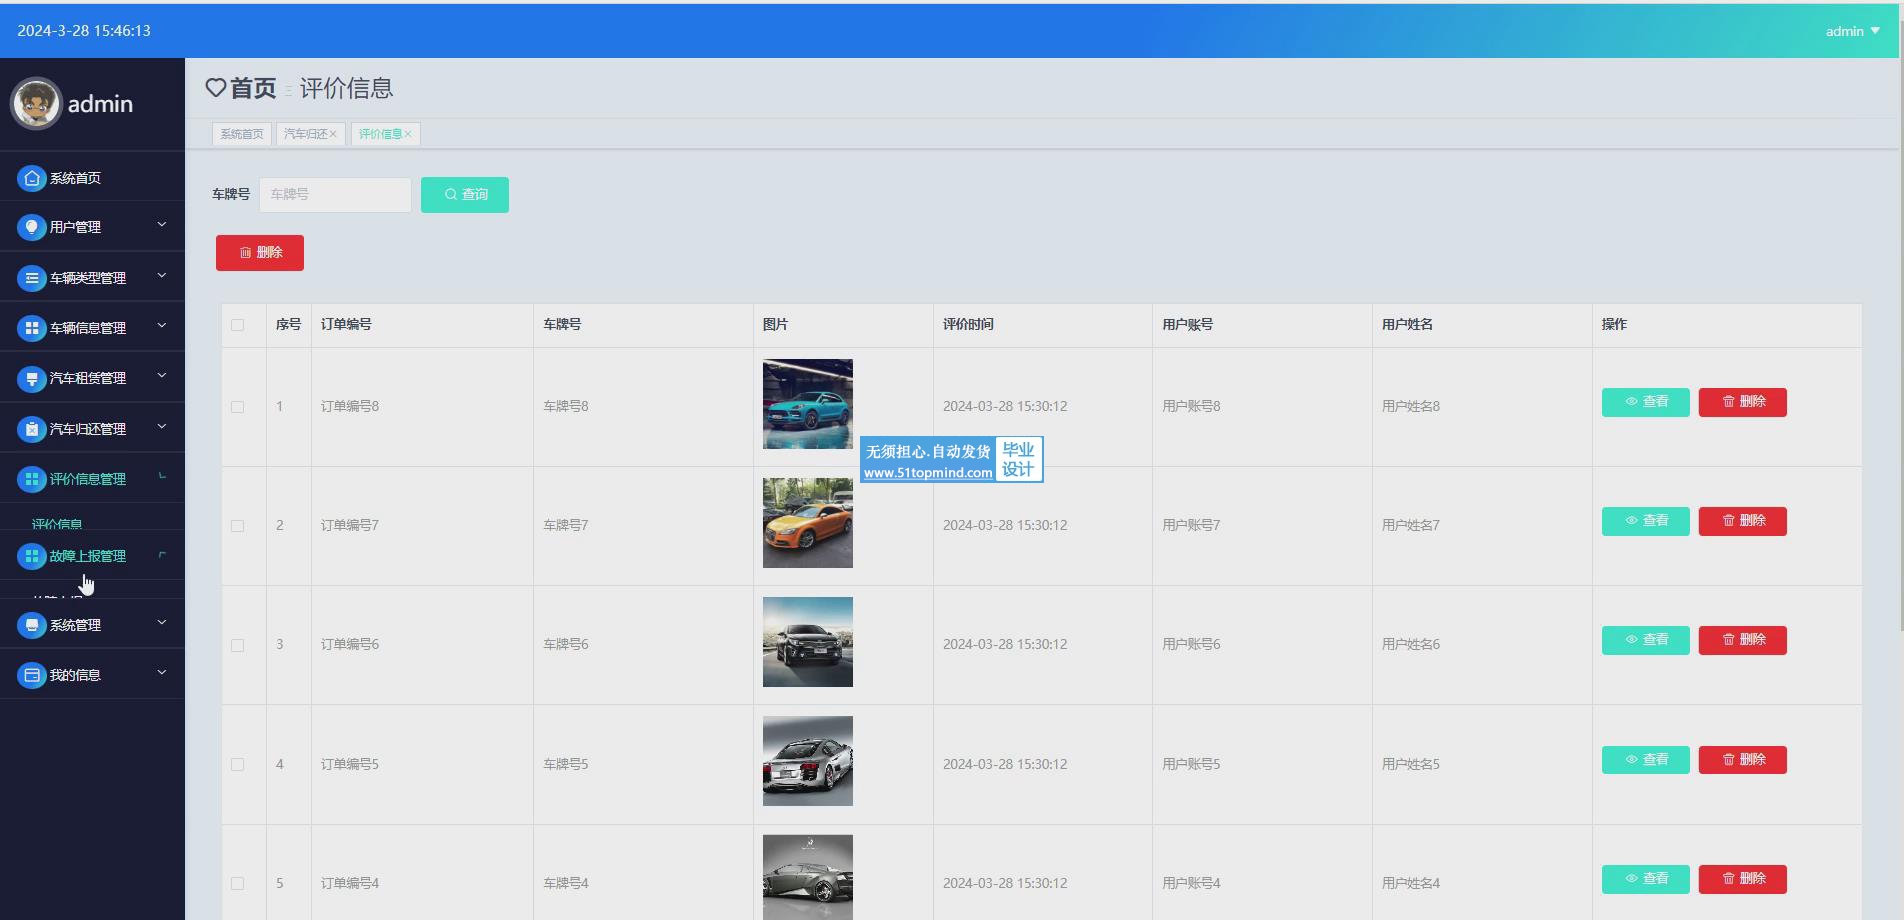Click the 系统首页 home icon in sidebar
1904x920 pixels.
coord(32,178)
